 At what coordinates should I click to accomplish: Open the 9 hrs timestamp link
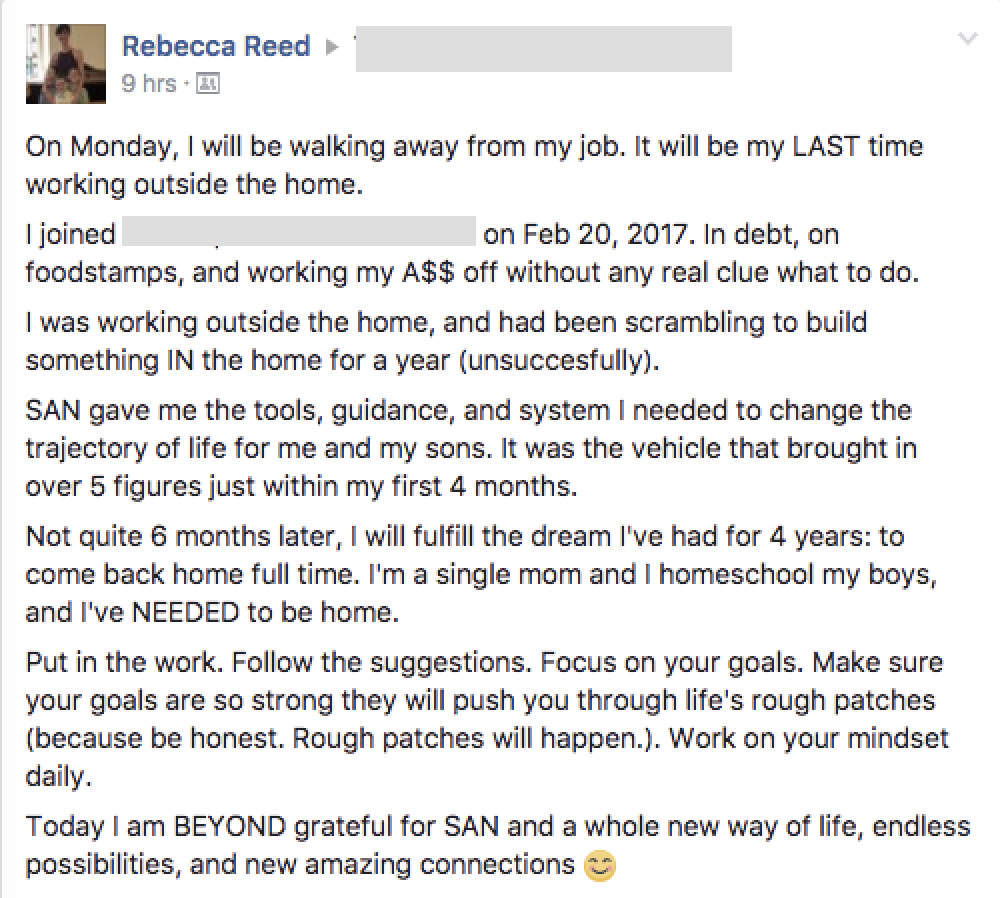click(149, 84)
